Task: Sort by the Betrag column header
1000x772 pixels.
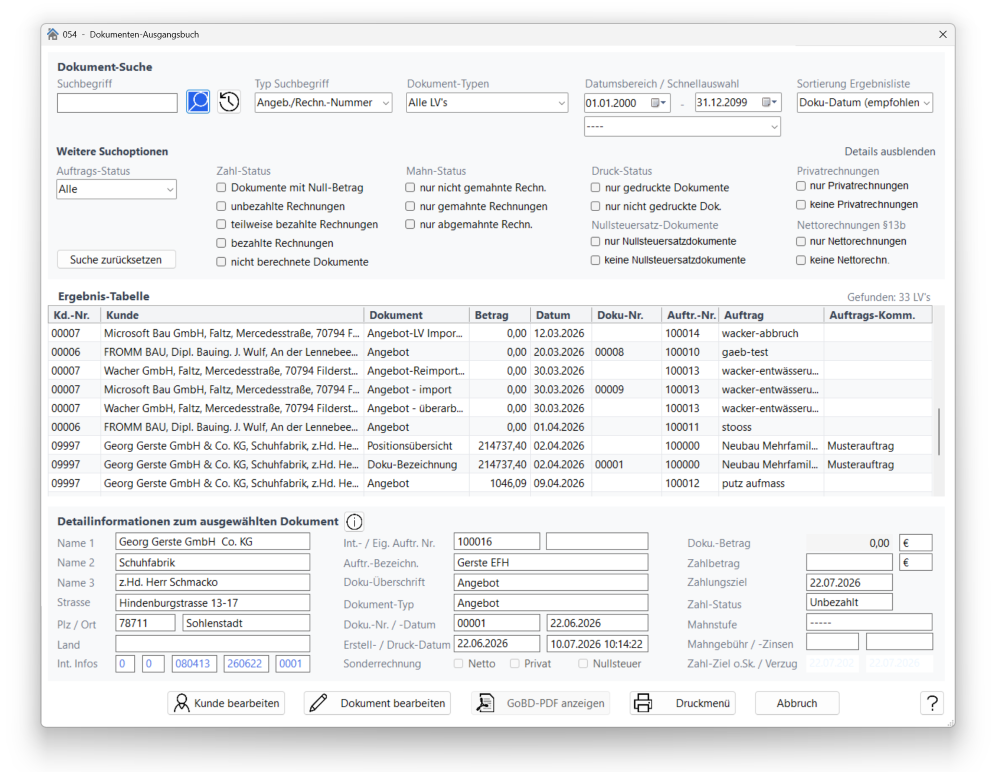Action: point(499,315)
